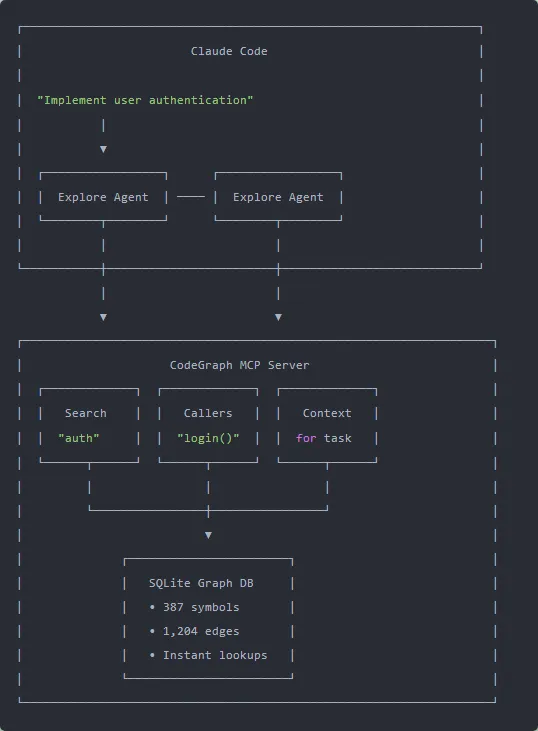
Task: Click the left Explore Agent box label
Action: [103, 197]
